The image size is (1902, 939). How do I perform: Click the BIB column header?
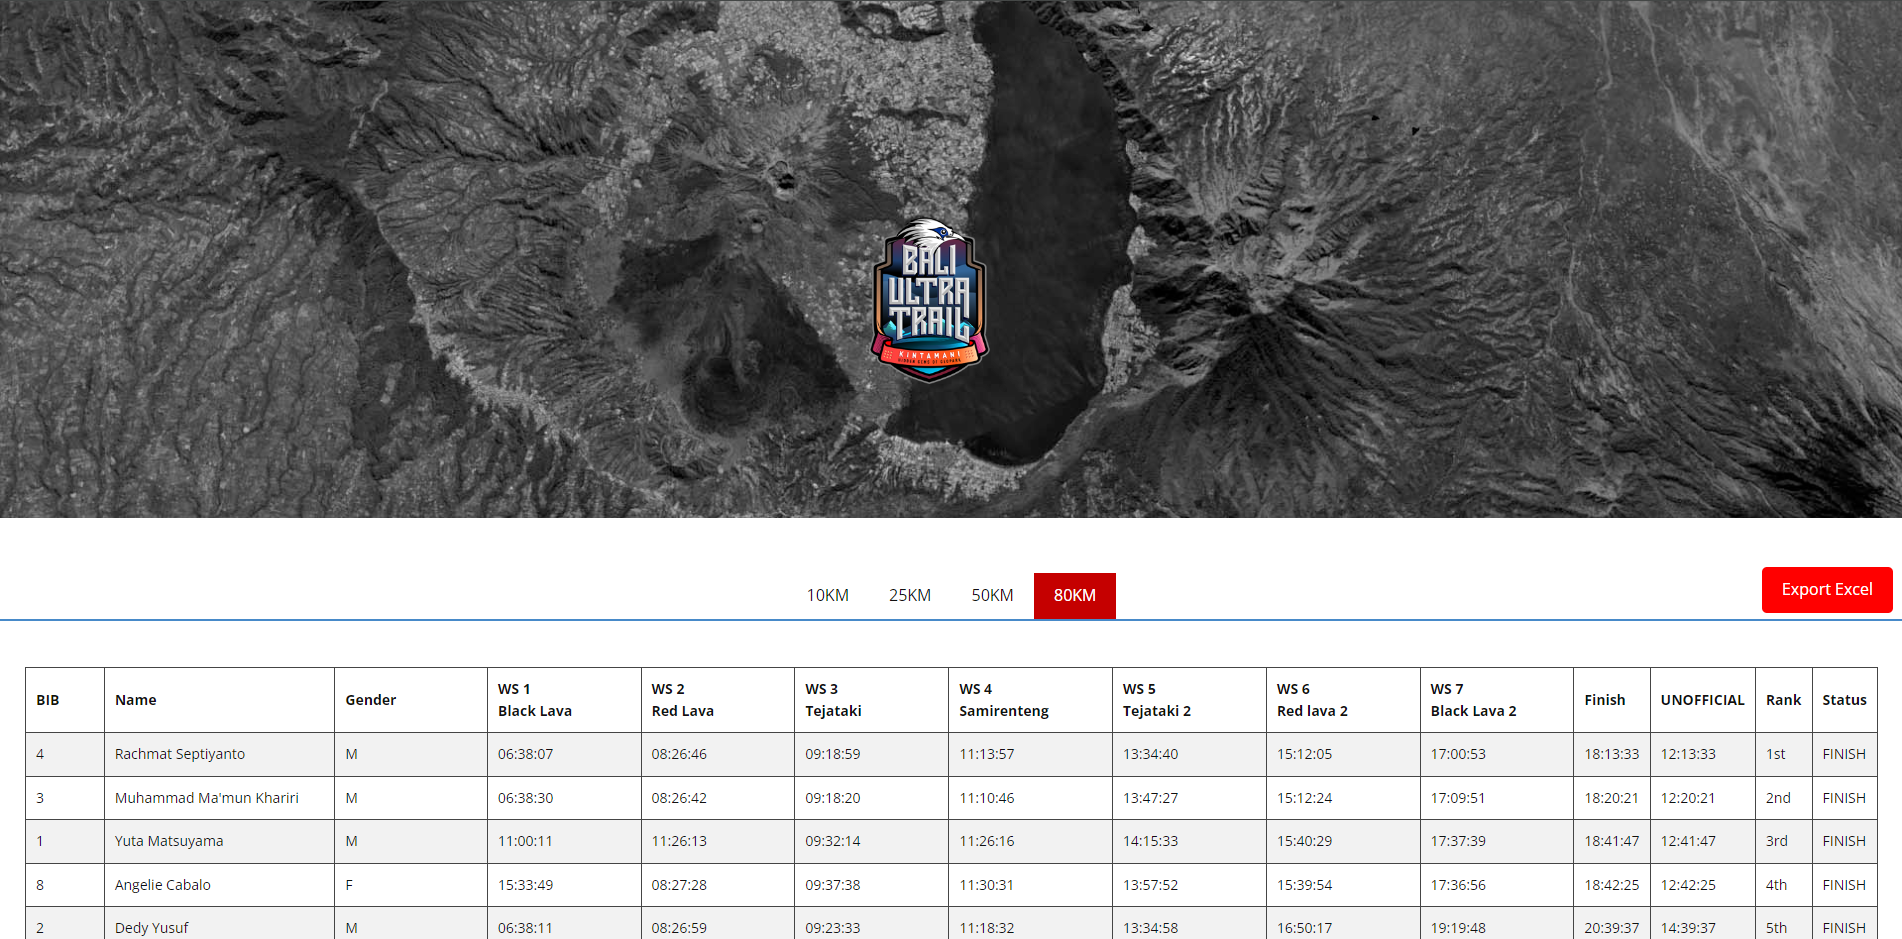48,700
